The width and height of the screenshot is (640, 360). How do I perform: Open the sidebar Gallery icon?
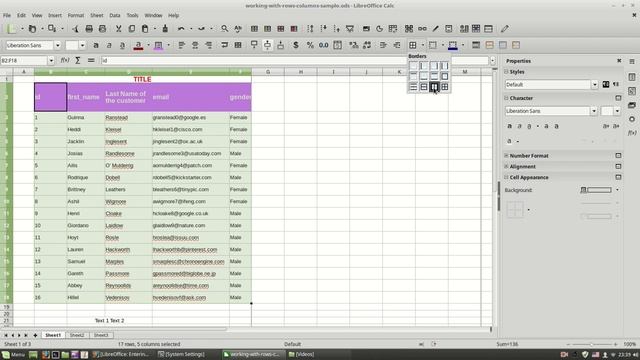(x=632, y=105)
